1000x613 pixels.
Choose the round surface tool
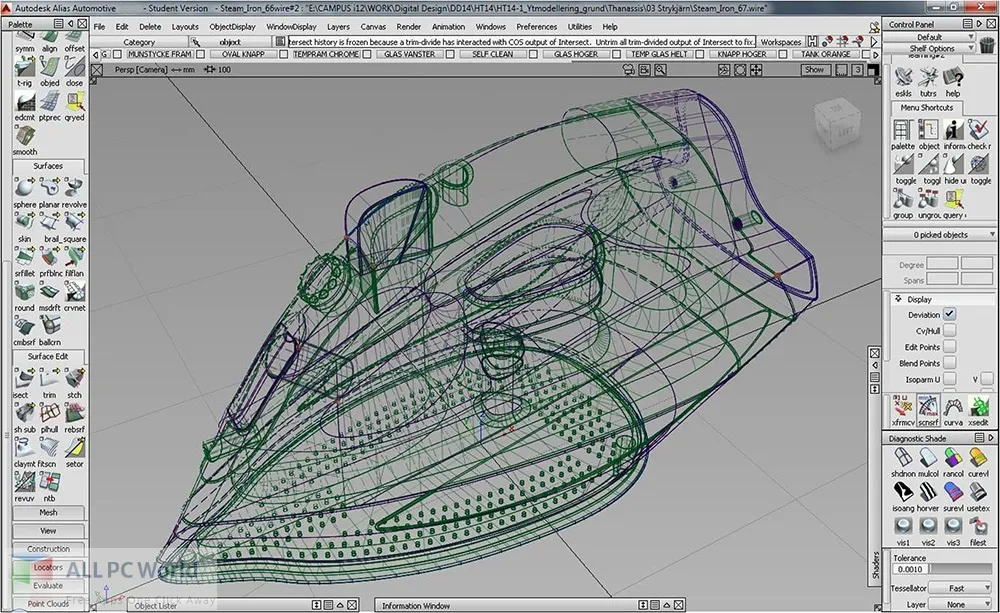(24, 293)
